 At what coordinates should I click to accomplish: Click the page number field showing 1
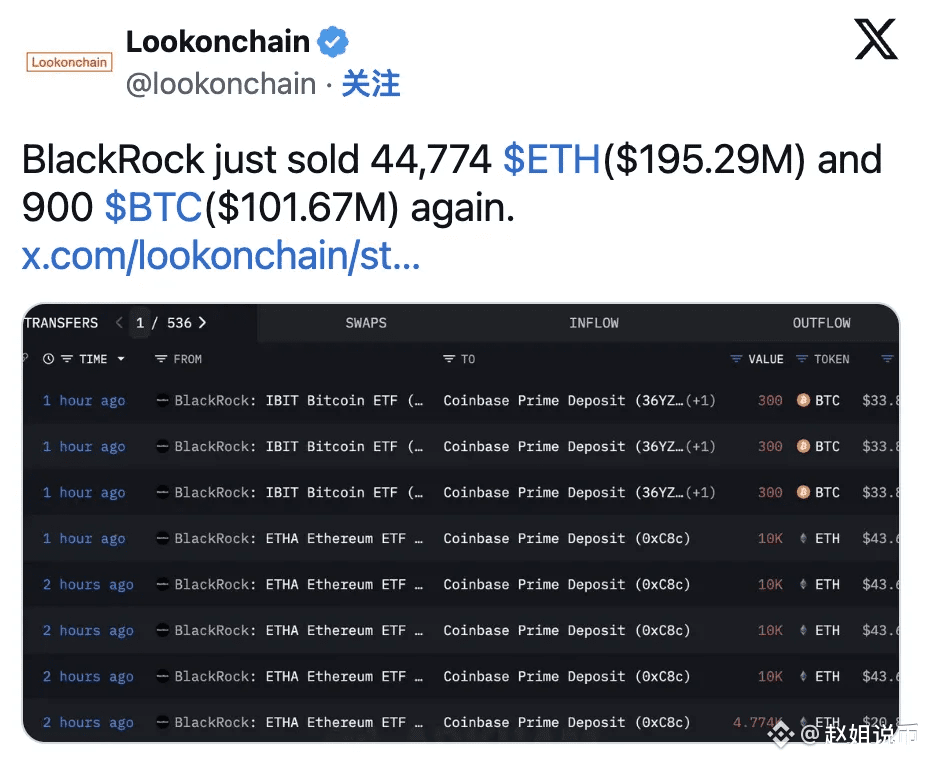coord(140,323)
